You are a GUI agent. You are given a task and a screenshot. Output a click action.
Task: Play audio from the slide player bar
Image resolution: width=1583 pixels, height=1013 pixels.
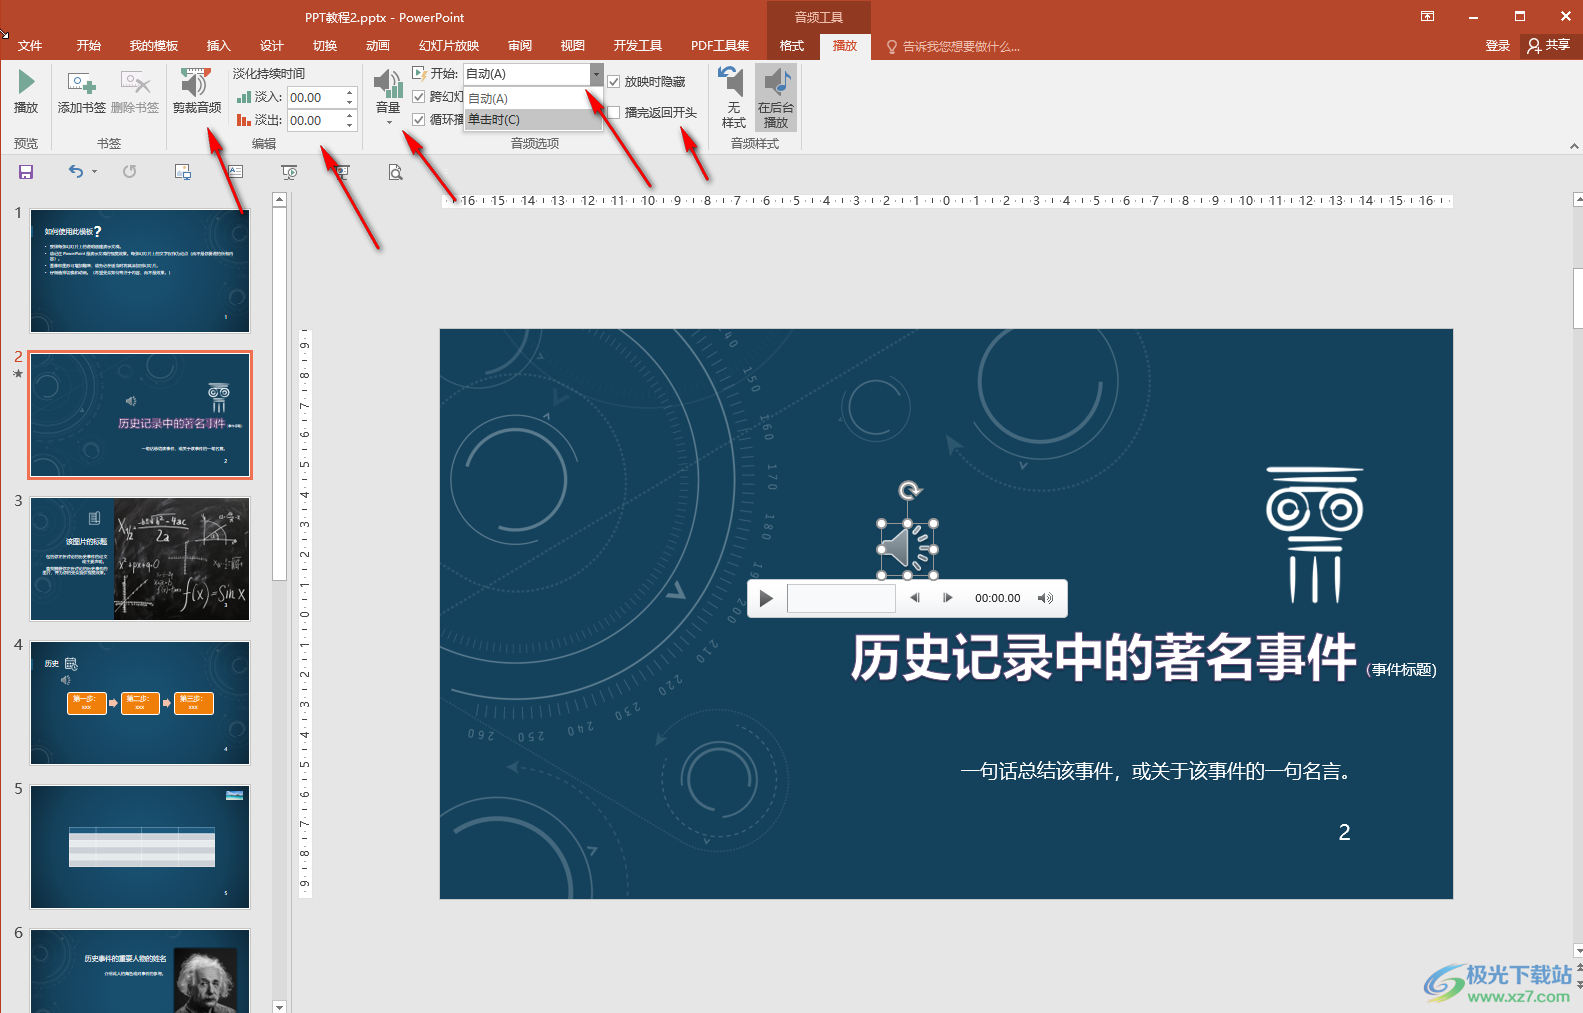click(x=766, y=598)
